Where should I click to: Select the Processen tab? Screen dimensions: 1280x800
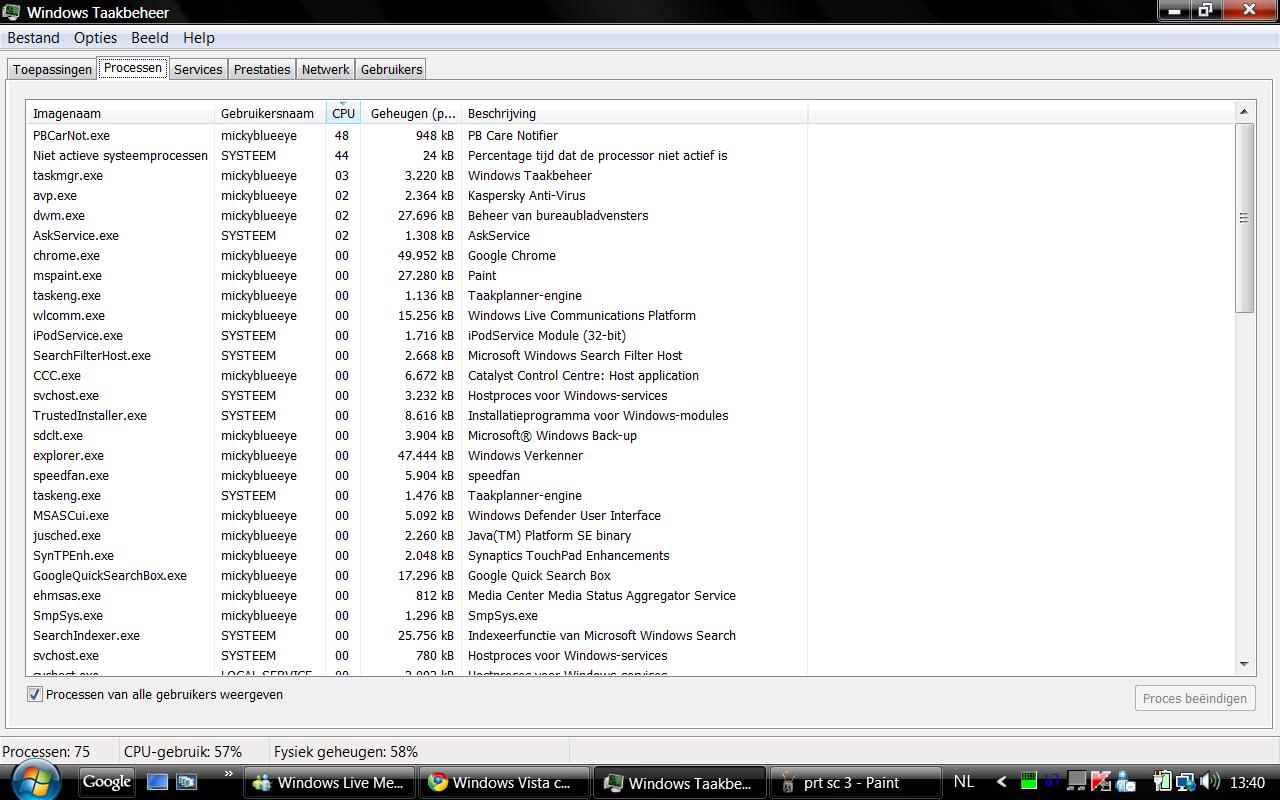pos(133,68)
